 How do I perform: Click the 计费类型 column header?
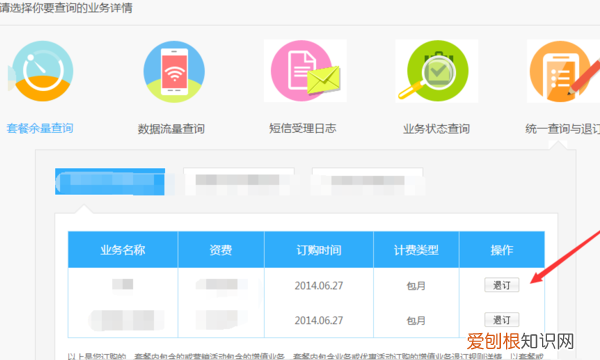click(416, 250)
